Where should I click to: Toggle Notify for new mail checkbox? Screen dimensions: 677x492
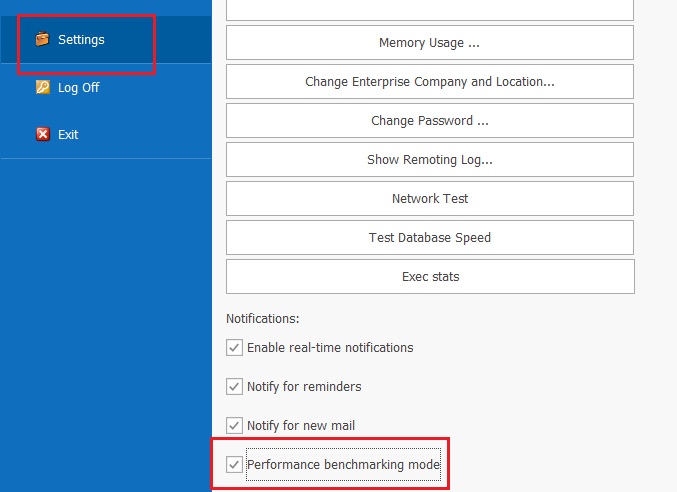coord(234,426)
